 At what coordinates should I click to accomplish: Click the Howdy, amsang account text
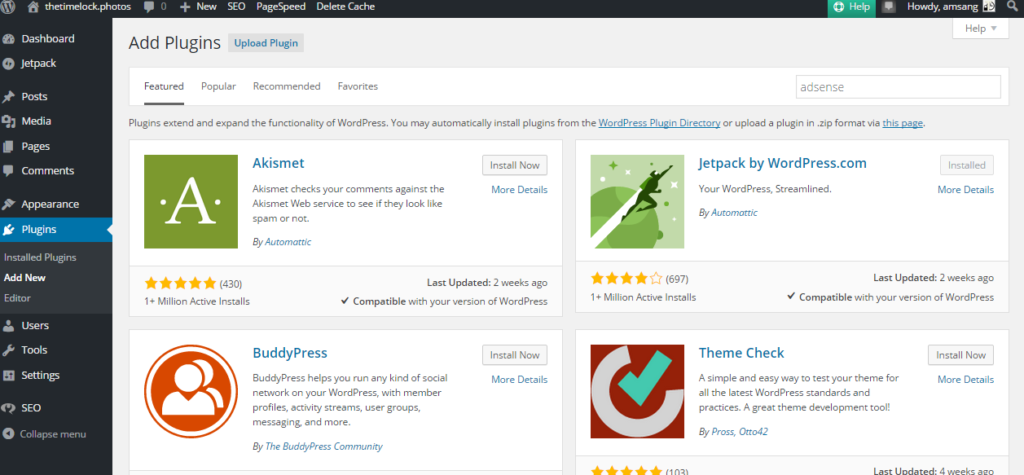pyautogui.click(x=942, y=7)
